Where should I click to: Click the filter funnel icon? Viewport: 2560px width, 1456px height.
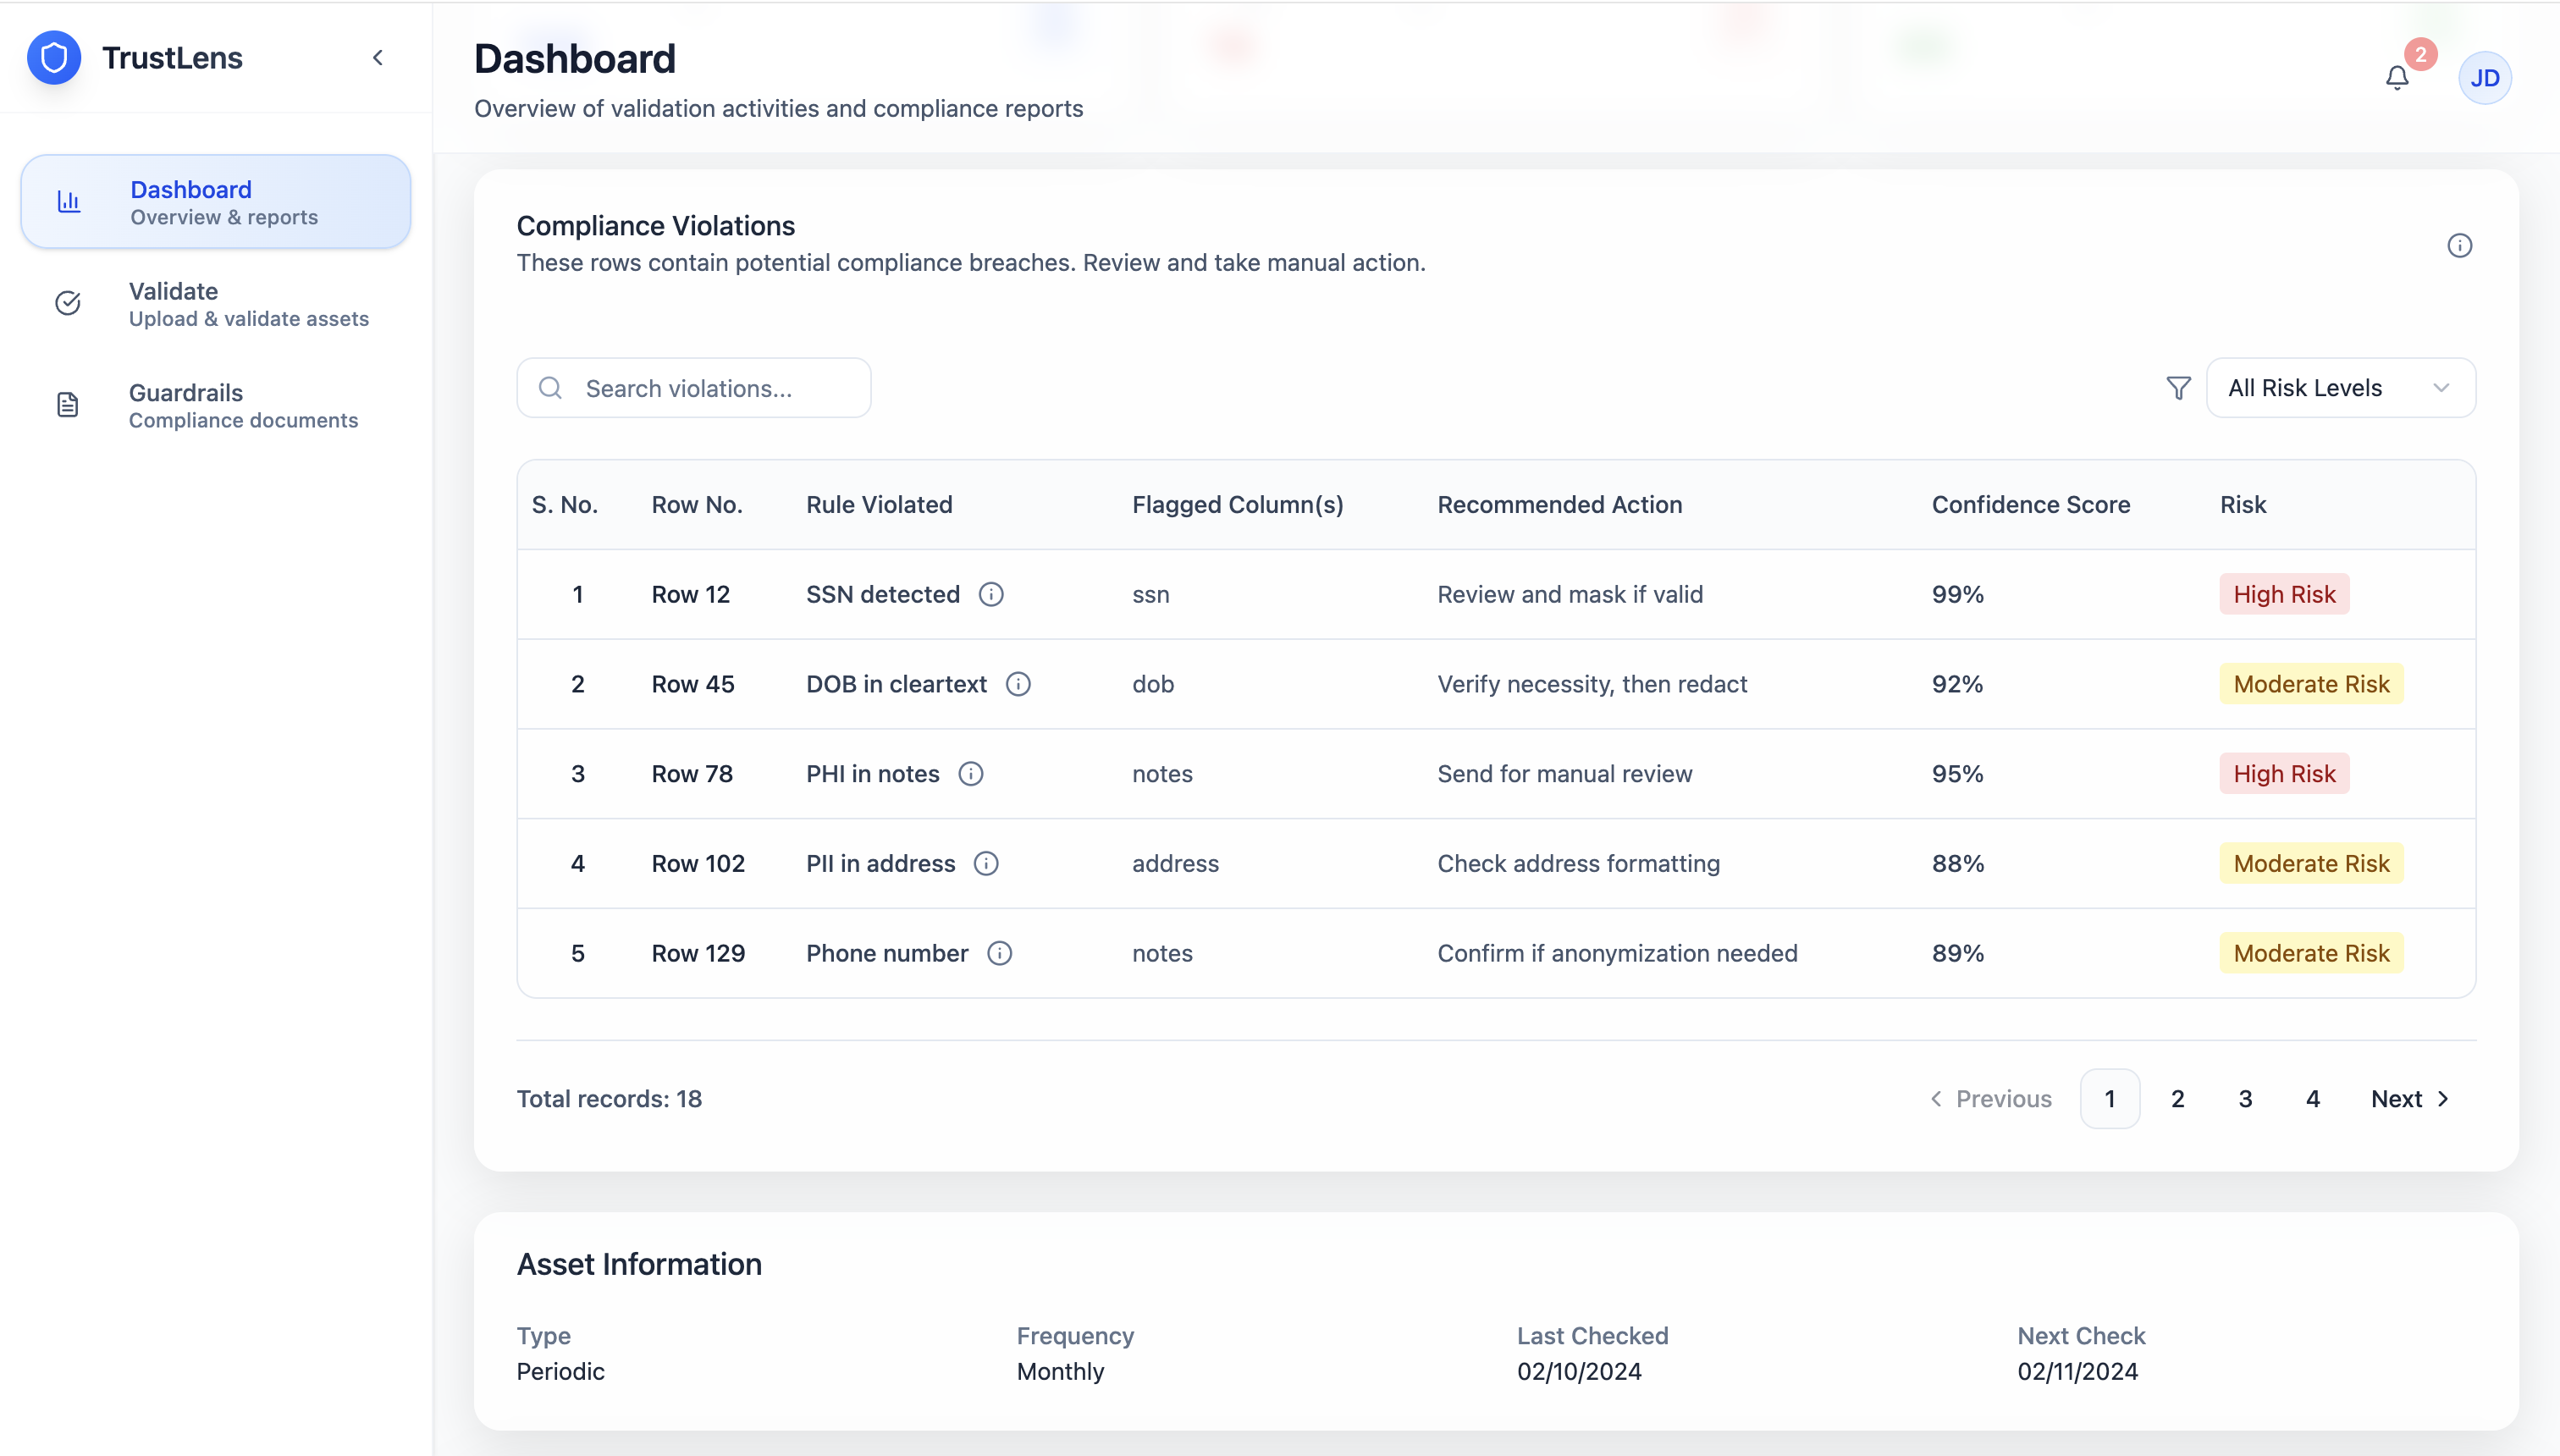[x=2178, y=388]
